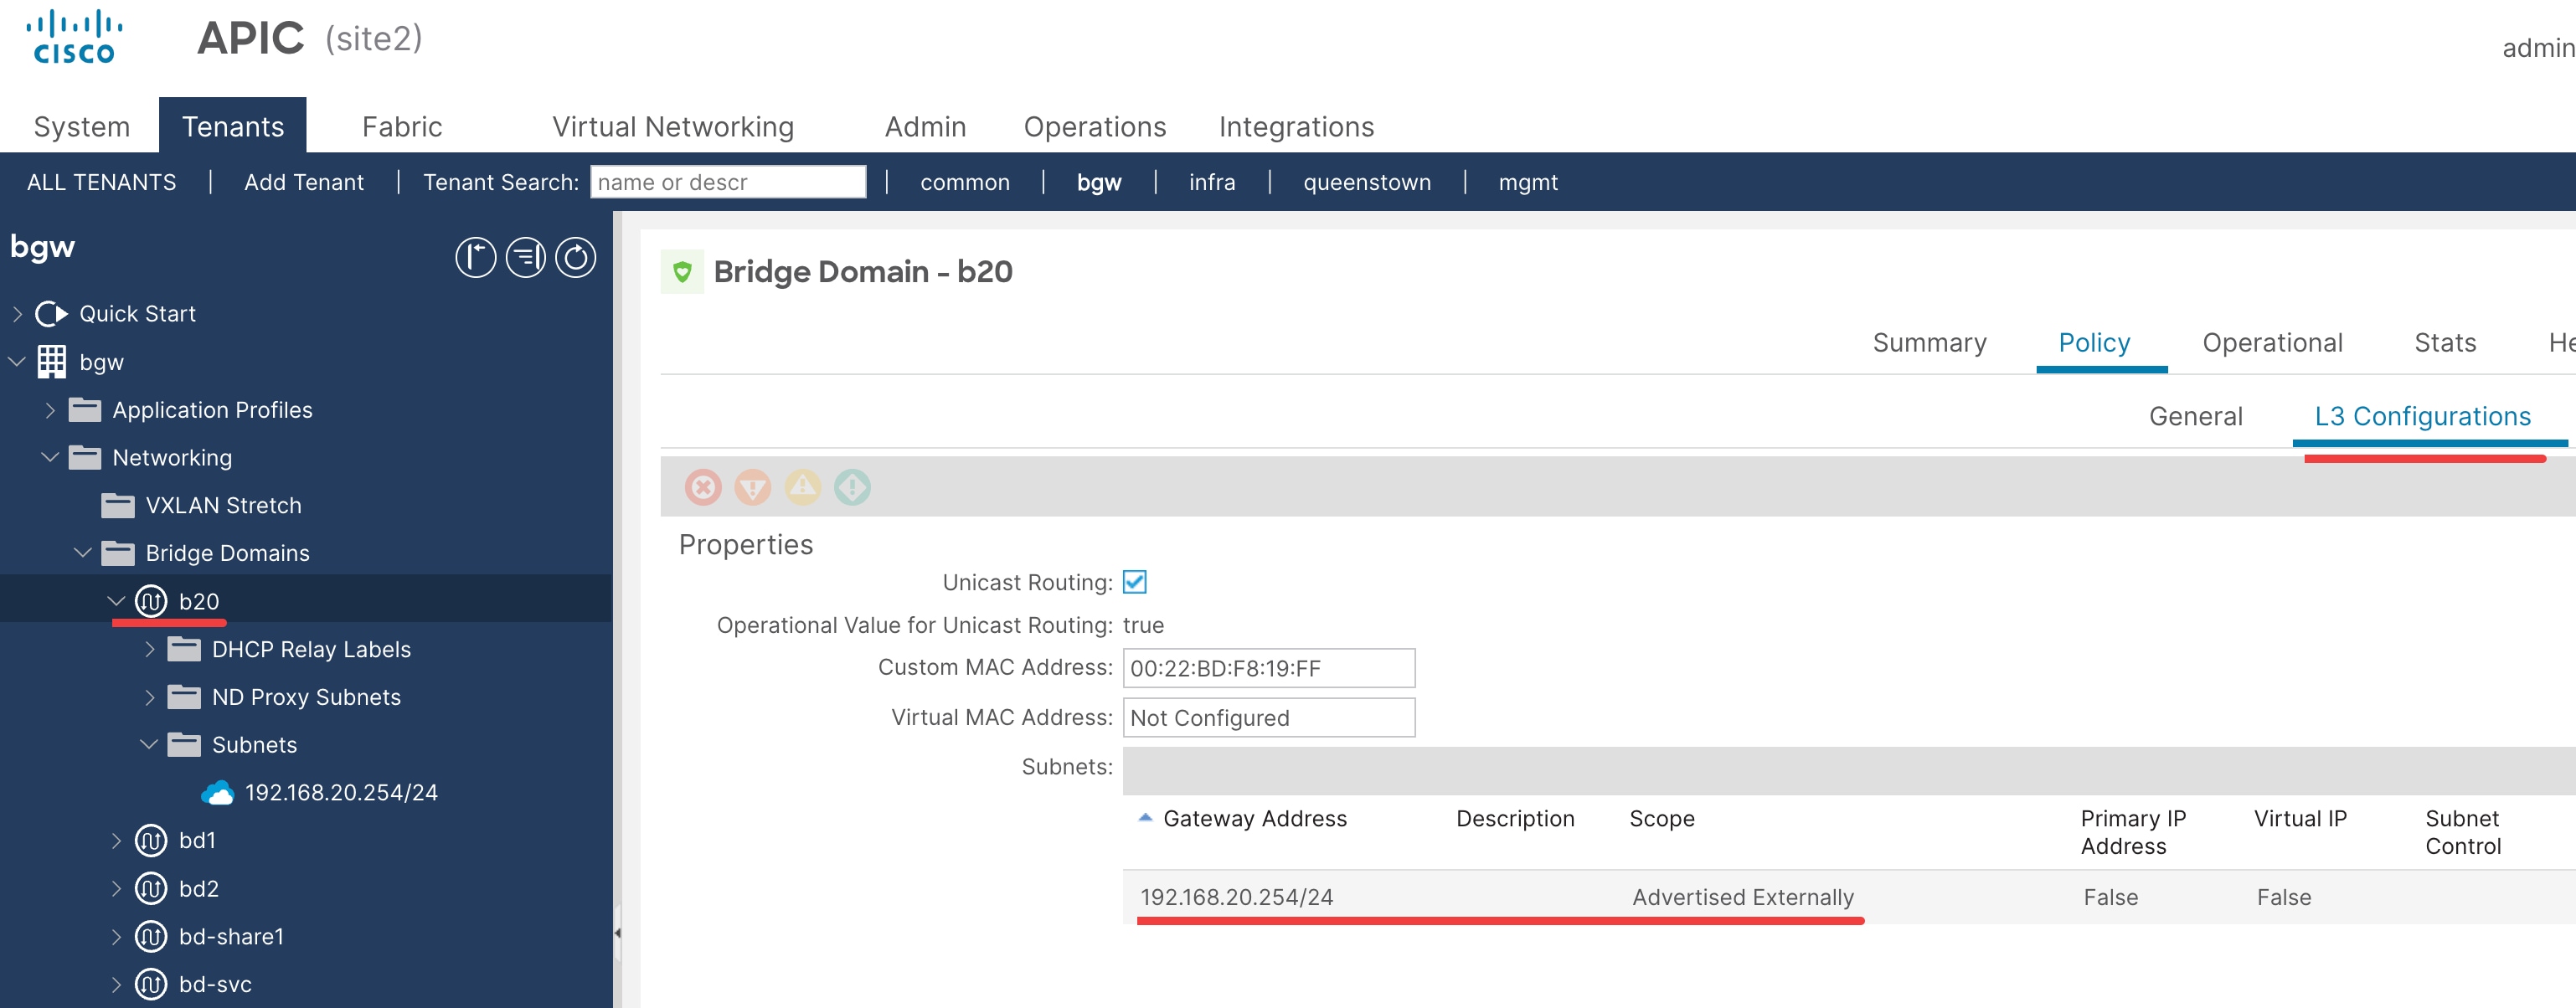Click the green shield health icon beside Bridge Domain
Viewport: 2576px width, 1008px height.
coord(682,272)
